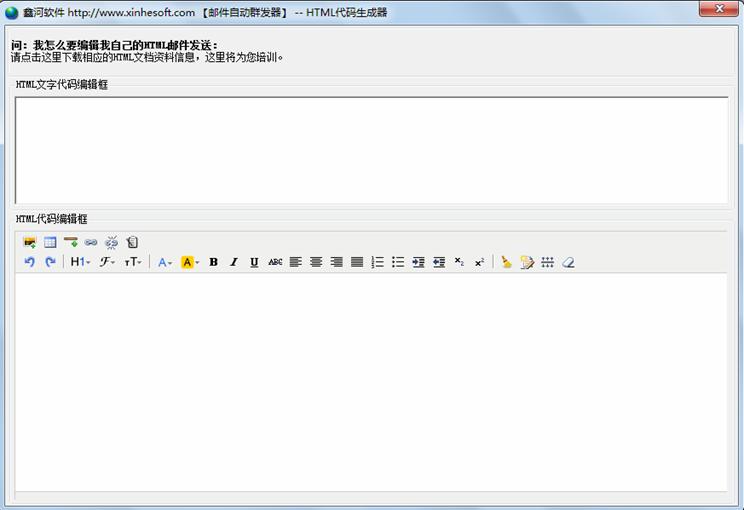744x510 pixels.
Task: Insert a numbered list
Action: point(378,262)
